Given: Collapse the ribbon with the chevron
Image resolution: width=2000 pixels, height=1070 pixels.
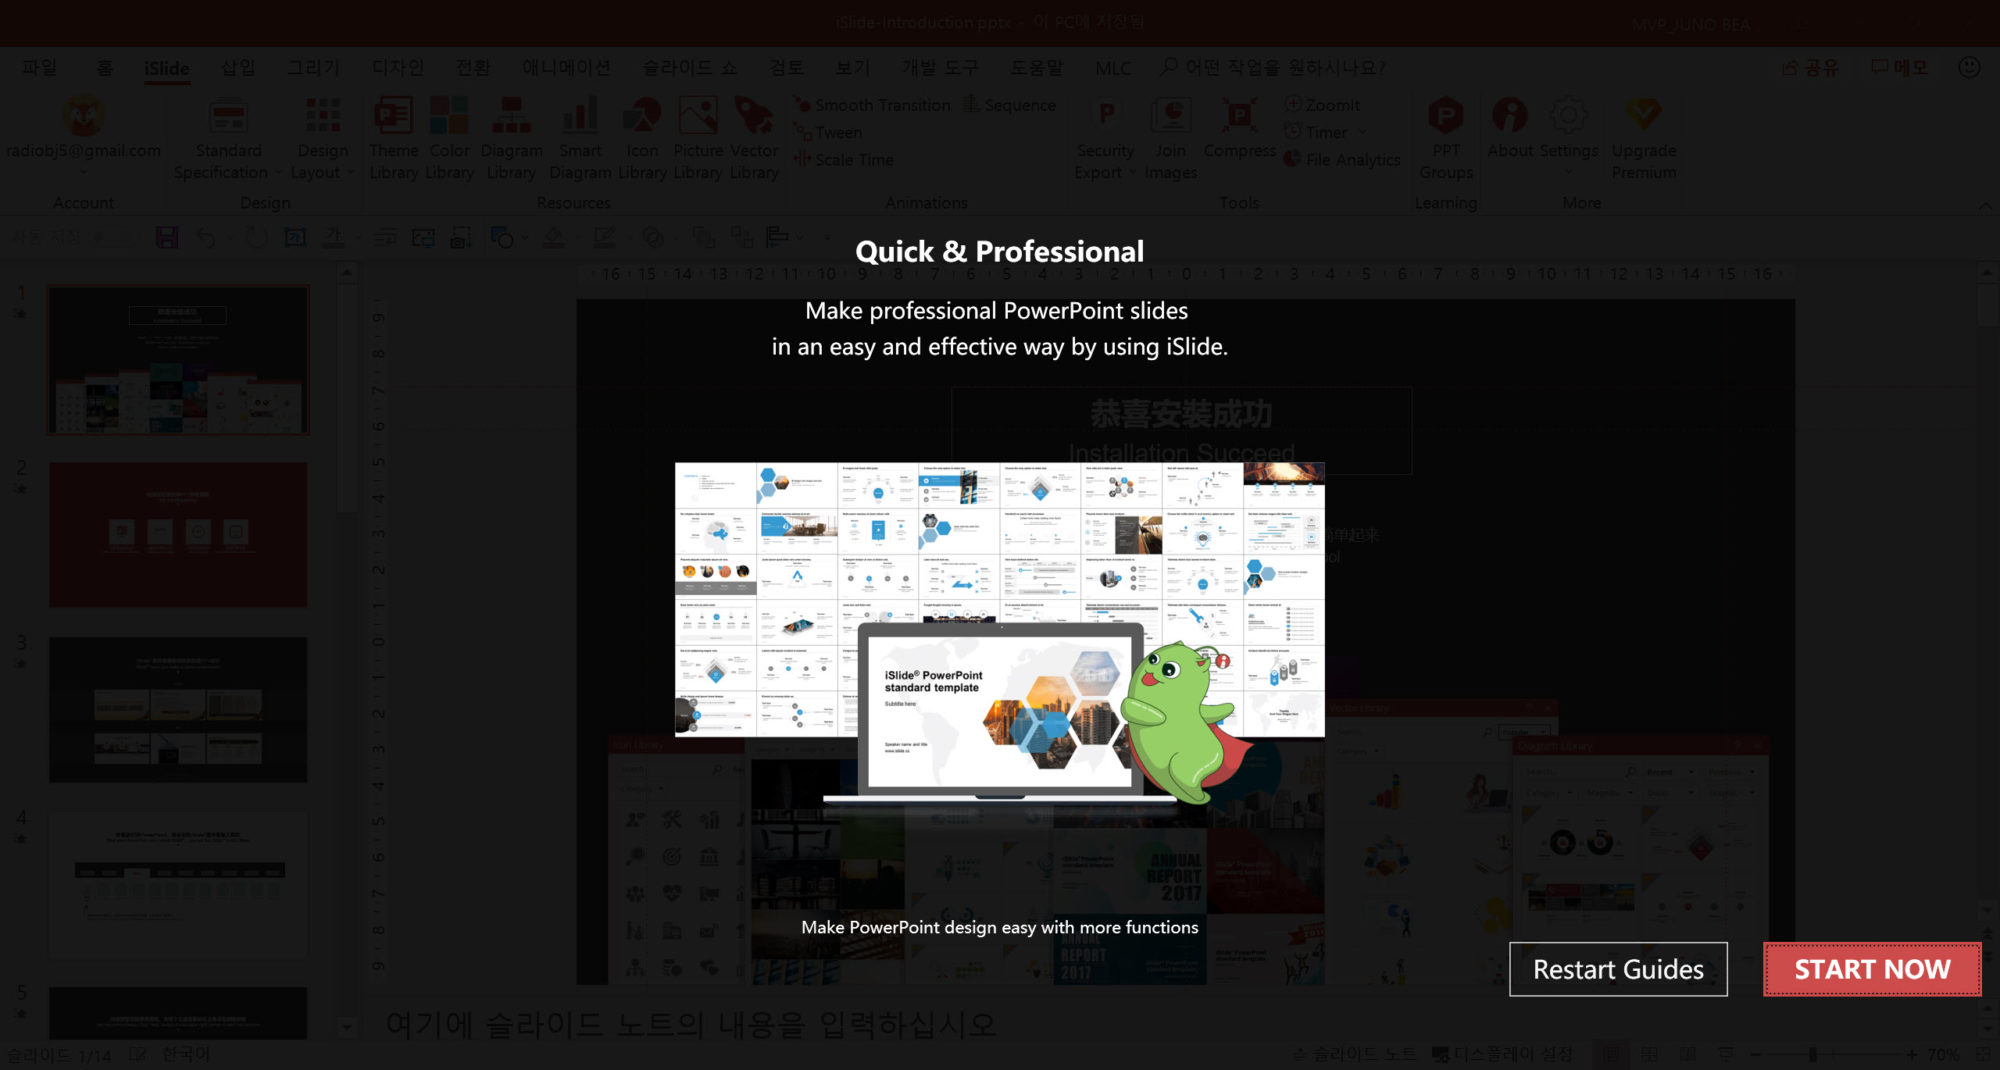Looking at the screenshot, I should click(x=1985, y=205).
